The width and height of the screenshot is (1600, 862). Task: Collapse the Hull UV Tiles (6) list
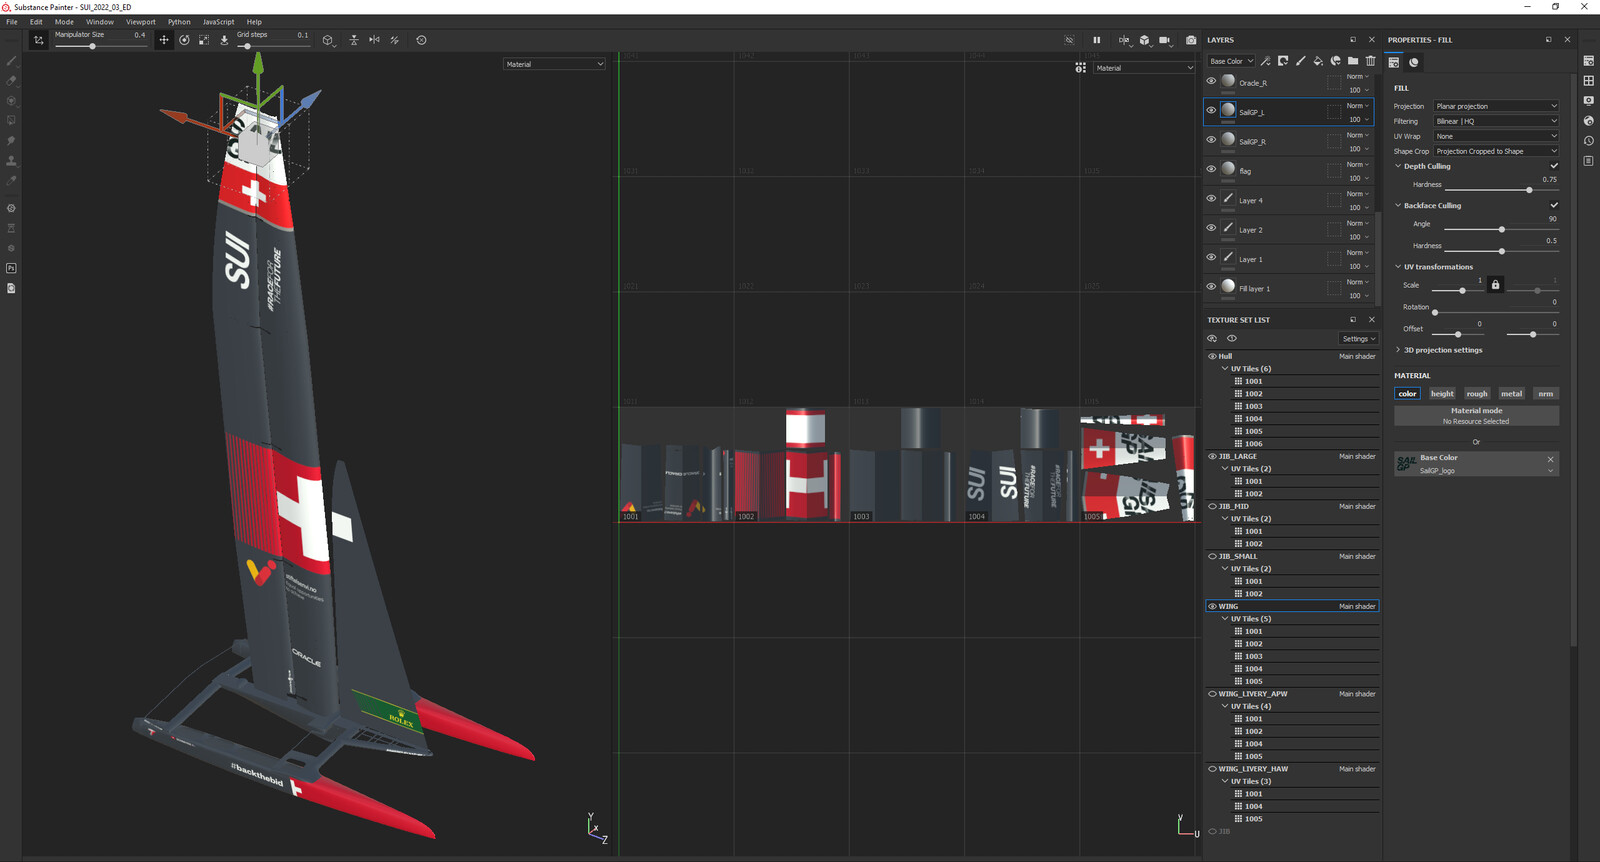(1225, 369)
